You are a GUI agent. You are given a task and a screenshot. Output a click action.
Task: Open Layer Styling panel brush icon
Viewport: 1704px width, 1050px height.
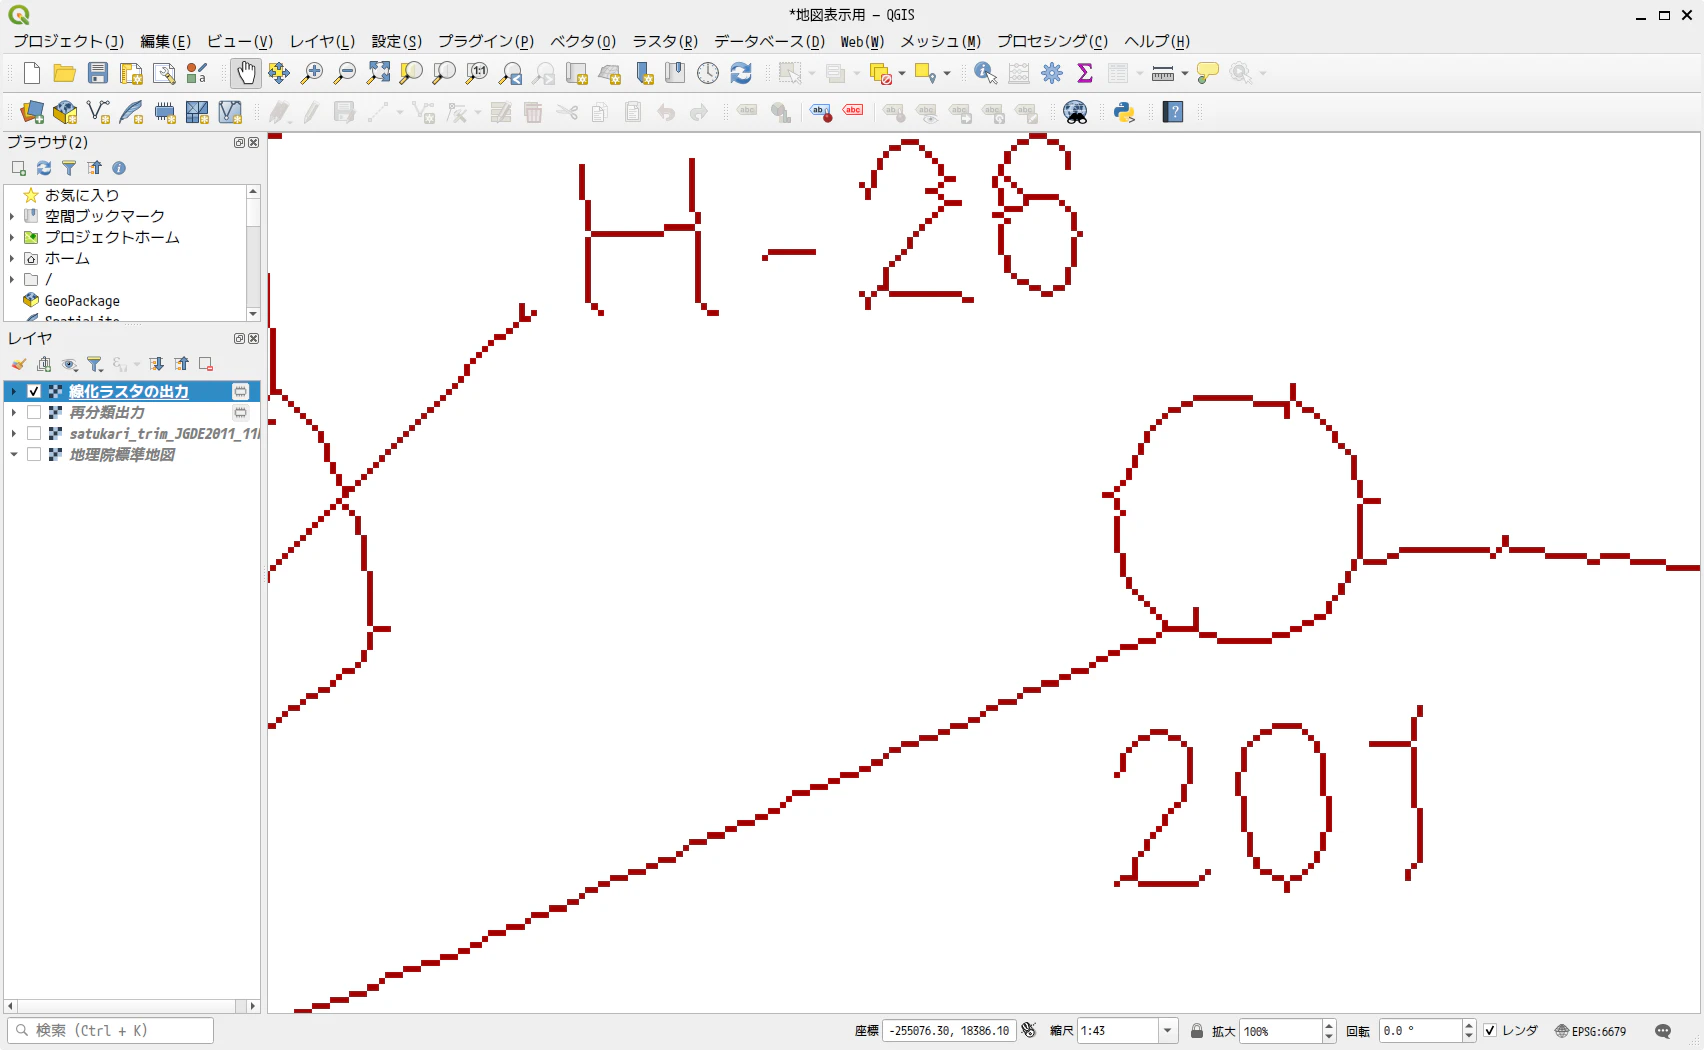coord(19,364)
